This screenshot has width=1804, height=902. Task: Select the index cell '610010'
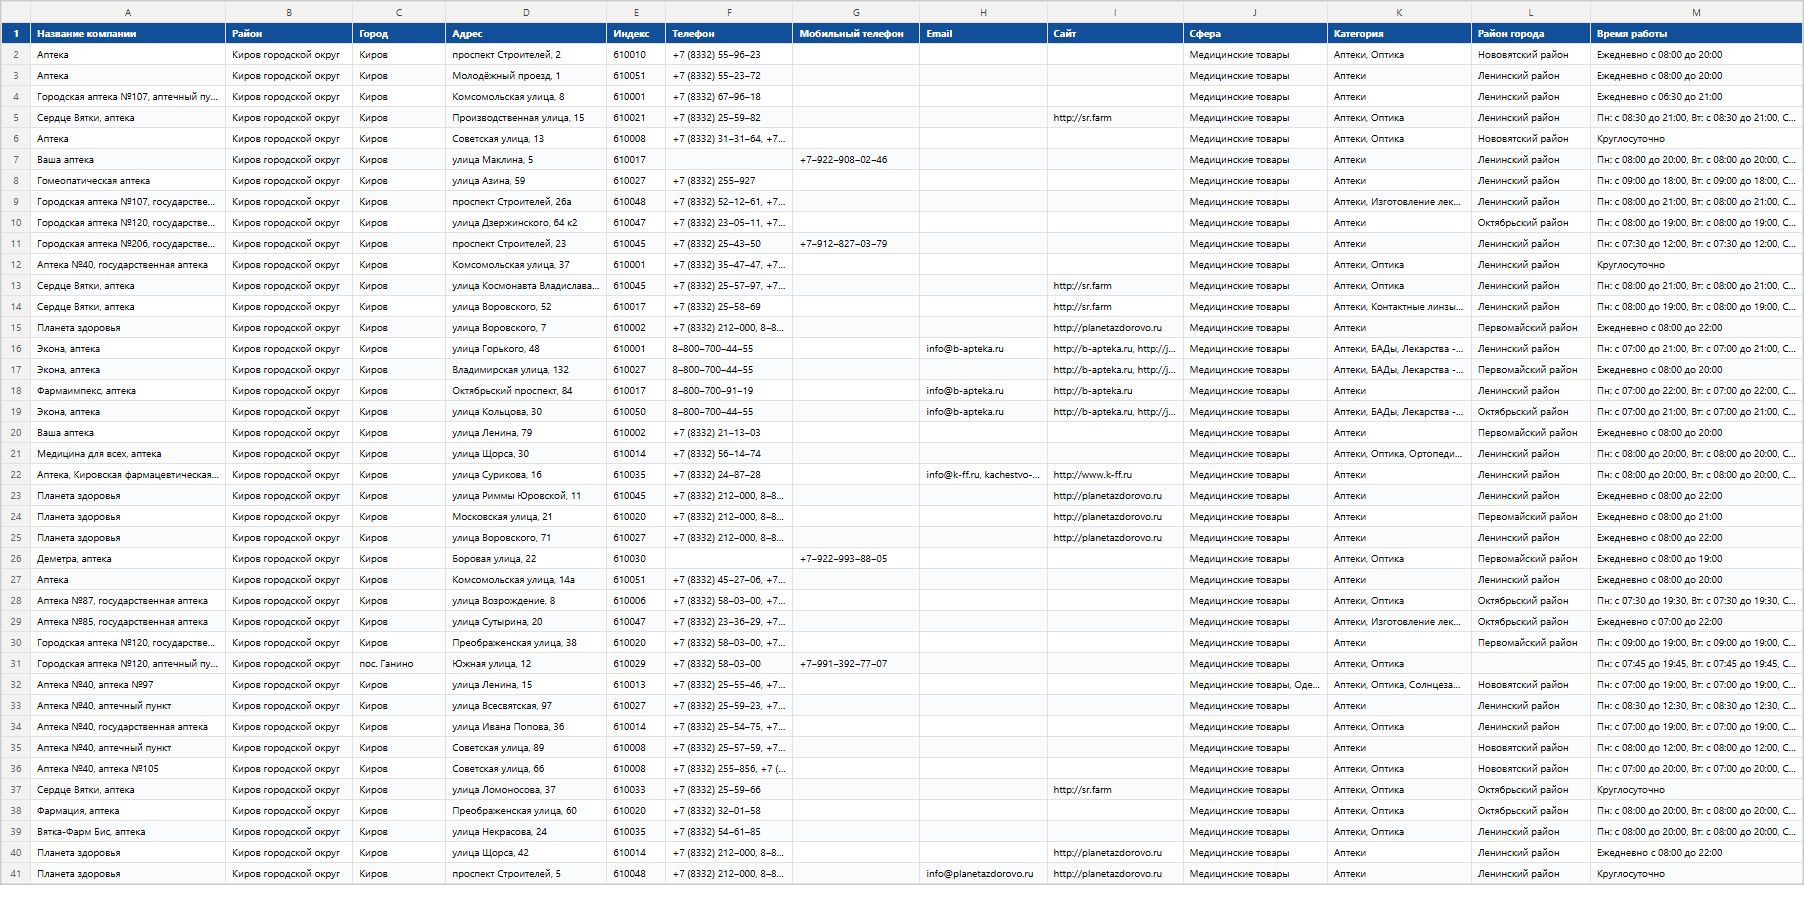coord(636,55)
